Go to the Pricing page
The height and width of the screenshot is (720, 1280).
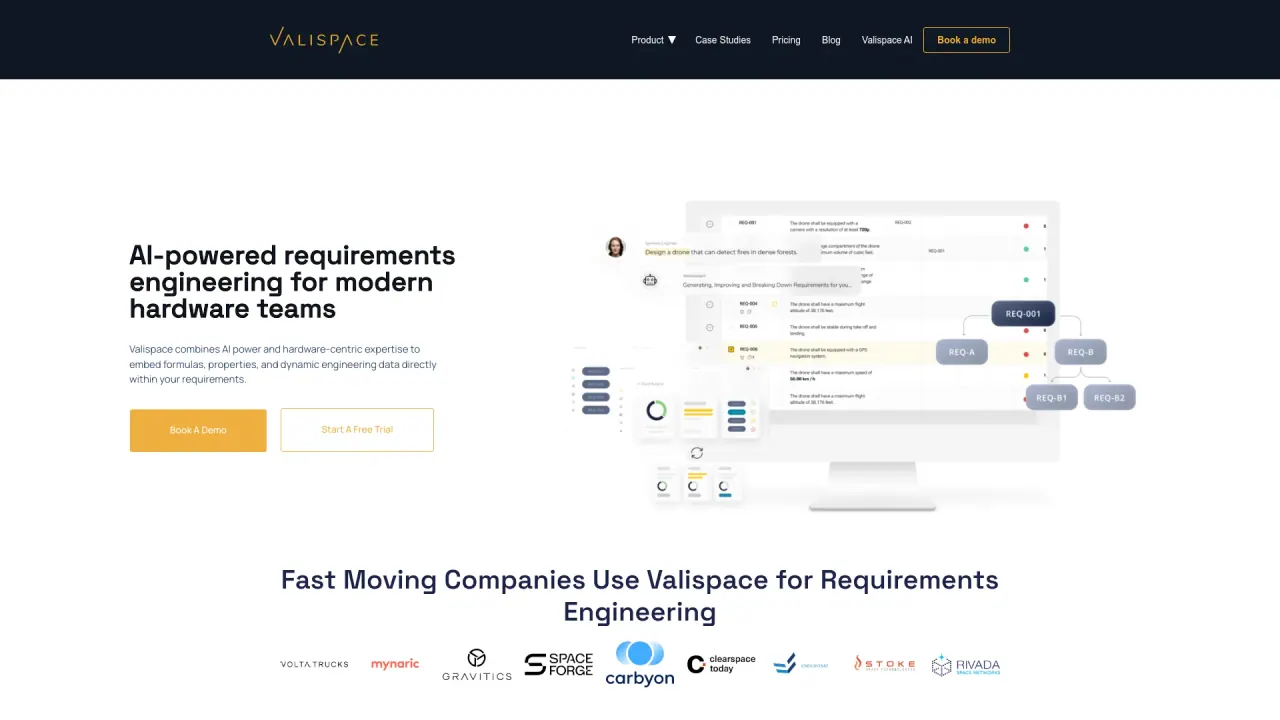coord(786,40)
